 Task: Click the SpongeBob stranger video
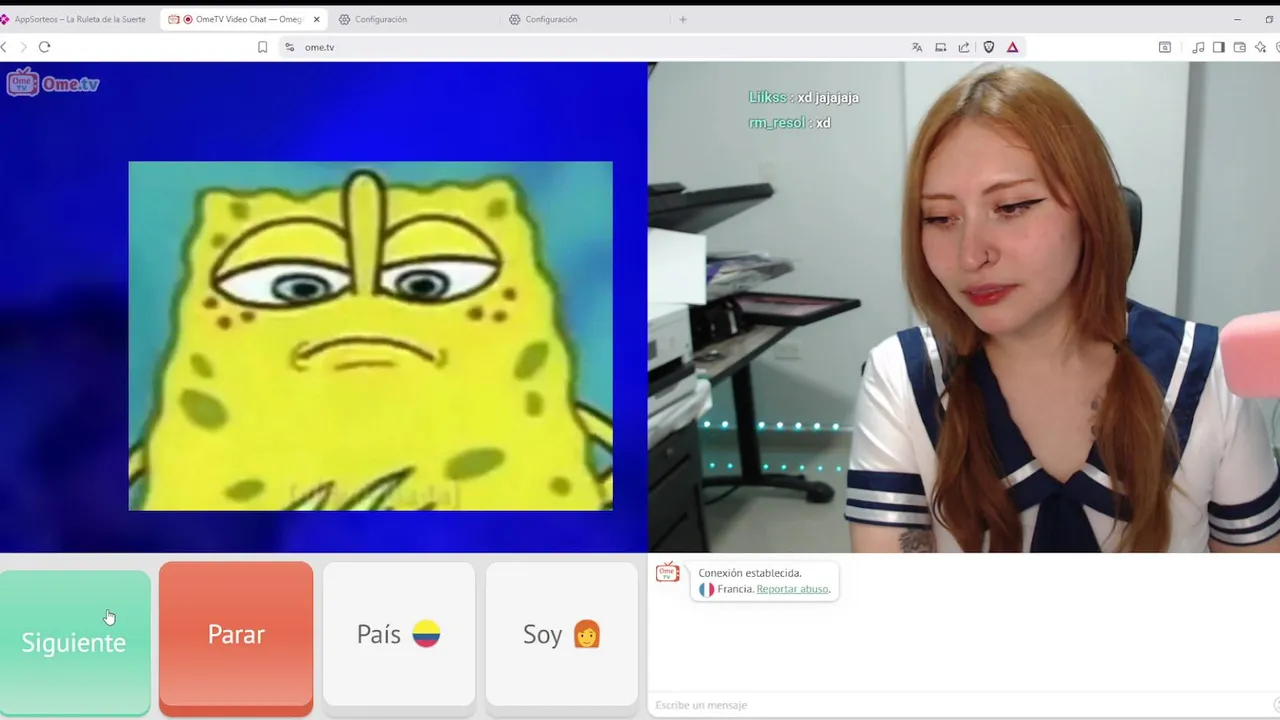coord(370,336)
